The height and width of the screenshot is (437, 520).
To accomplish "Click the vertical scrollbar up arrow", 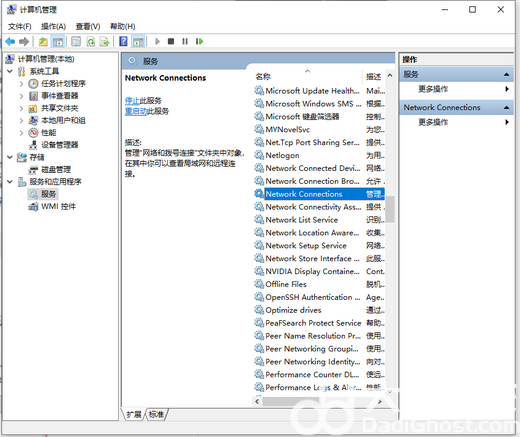I will (390, 76).
